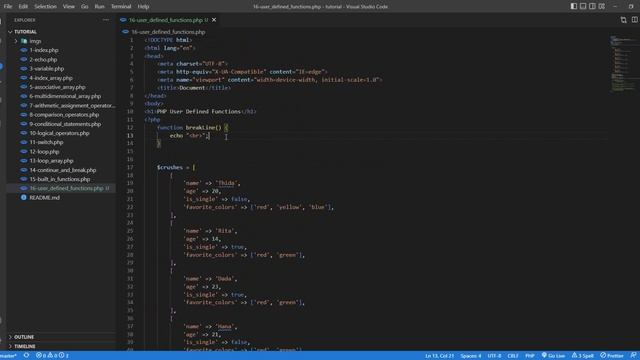Click the PHP icon beside 12-loop.php

(x=24, y=152)
